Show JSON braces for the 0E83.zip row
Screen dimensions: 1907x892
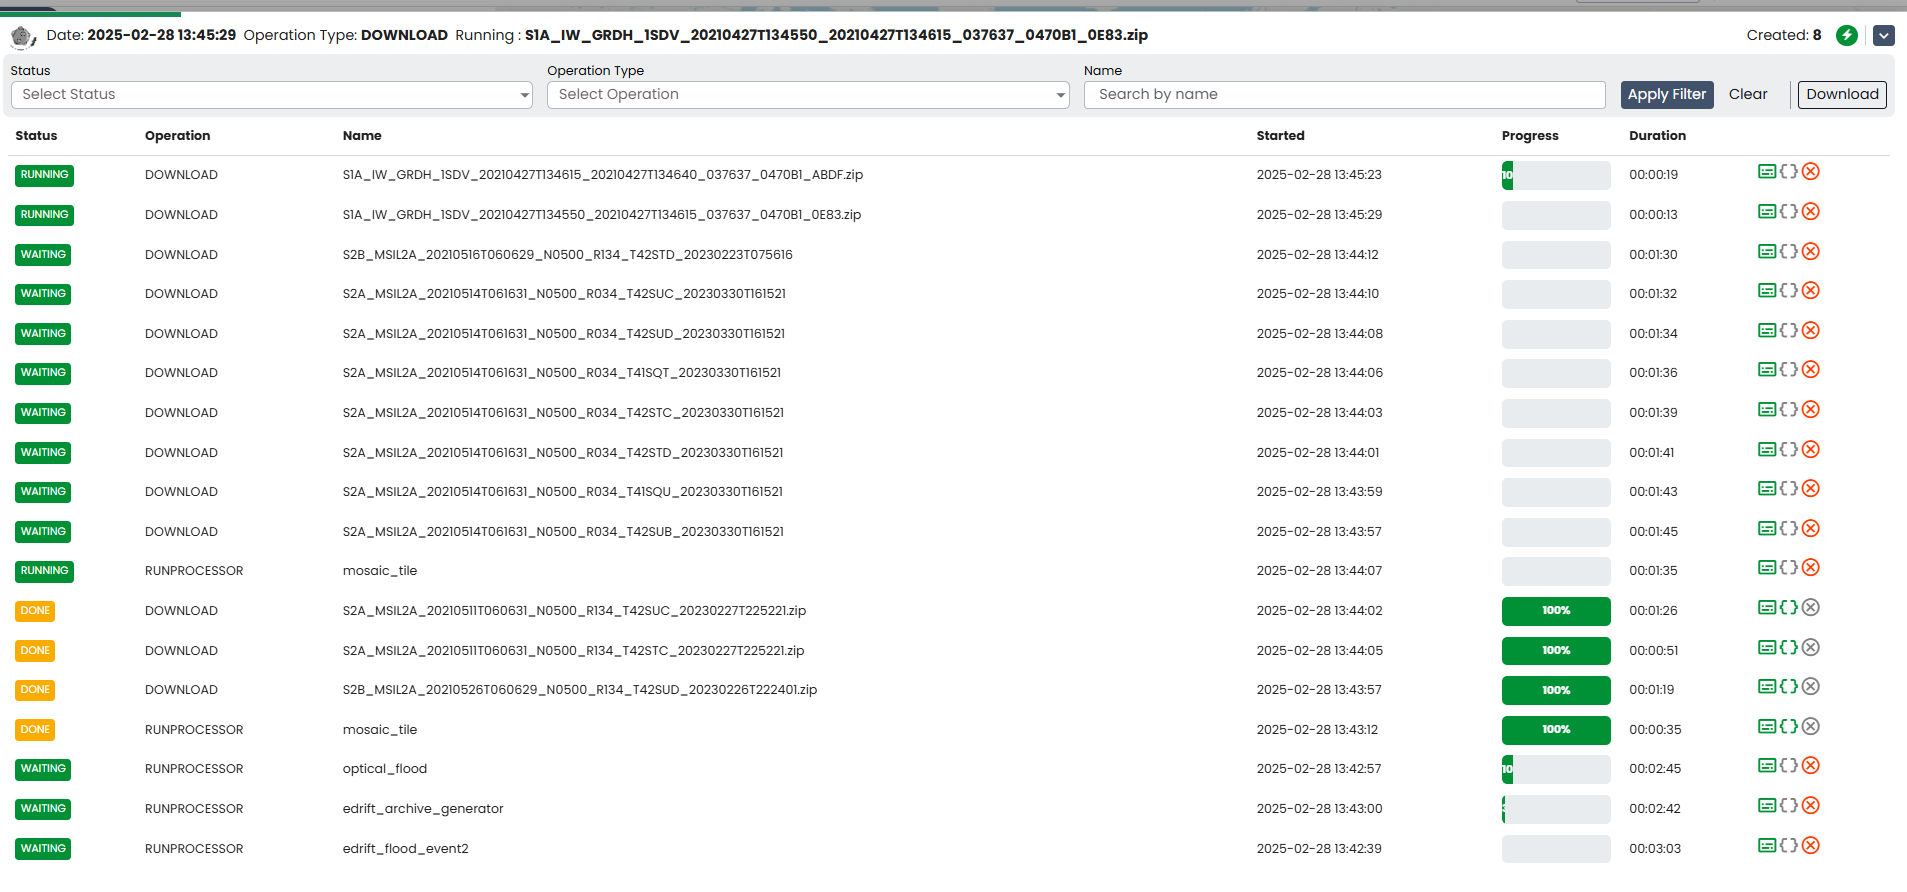tap(1789, 212)
